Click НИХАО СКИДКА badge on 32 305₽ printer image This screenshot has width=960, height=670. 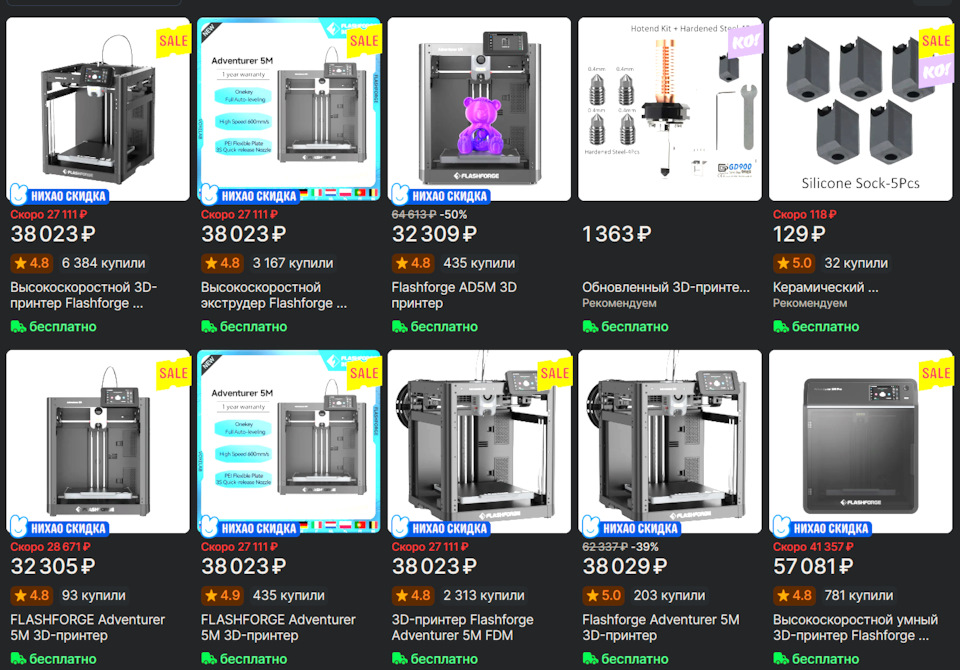[x=59, y=528]
